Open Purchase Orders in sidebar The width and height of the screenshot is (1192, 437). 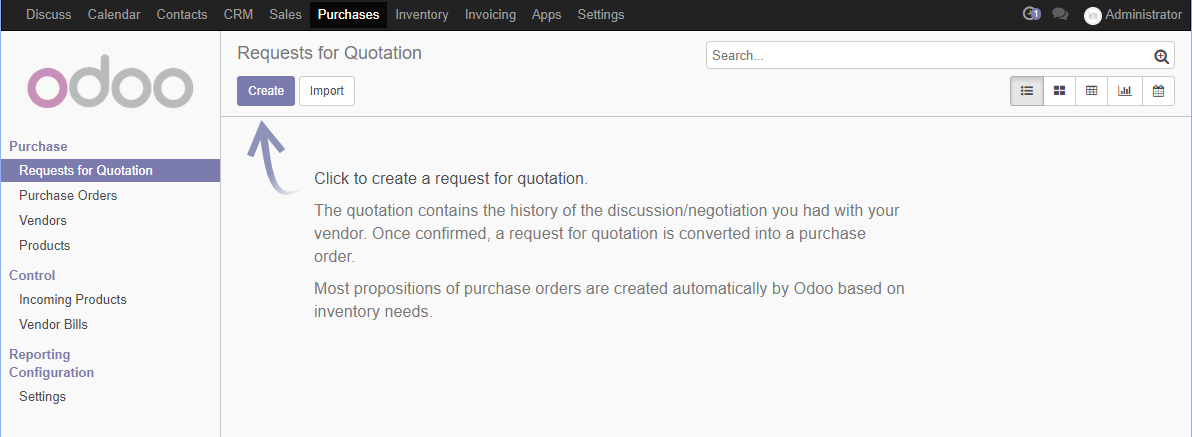pos(68,195)
